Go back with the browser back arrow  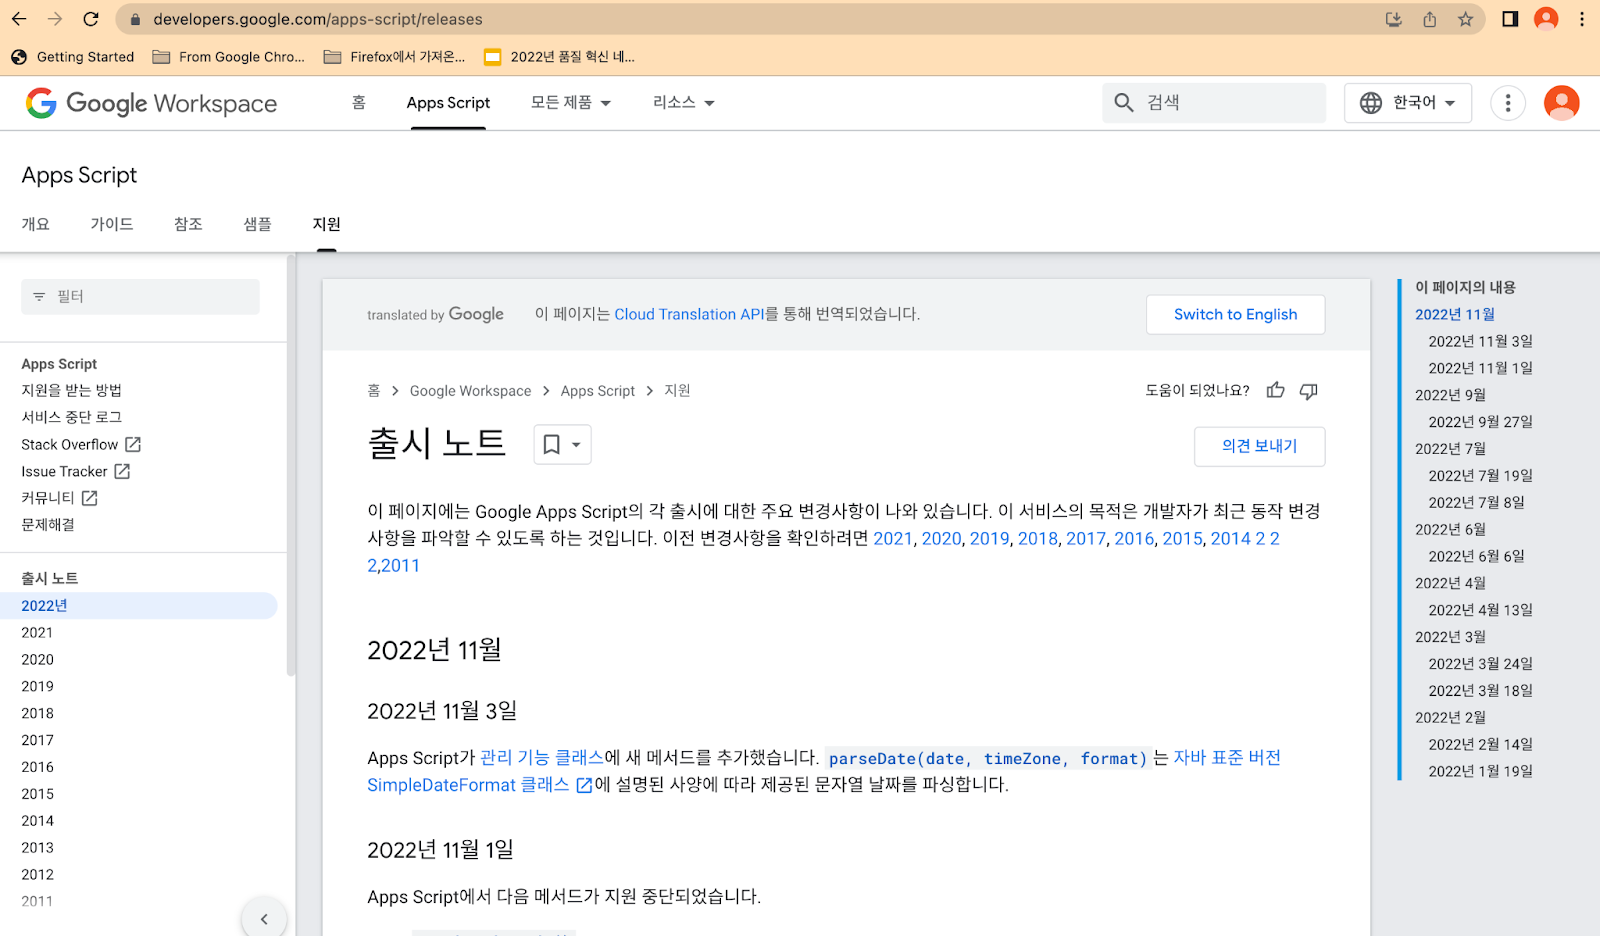coord(19,19)
